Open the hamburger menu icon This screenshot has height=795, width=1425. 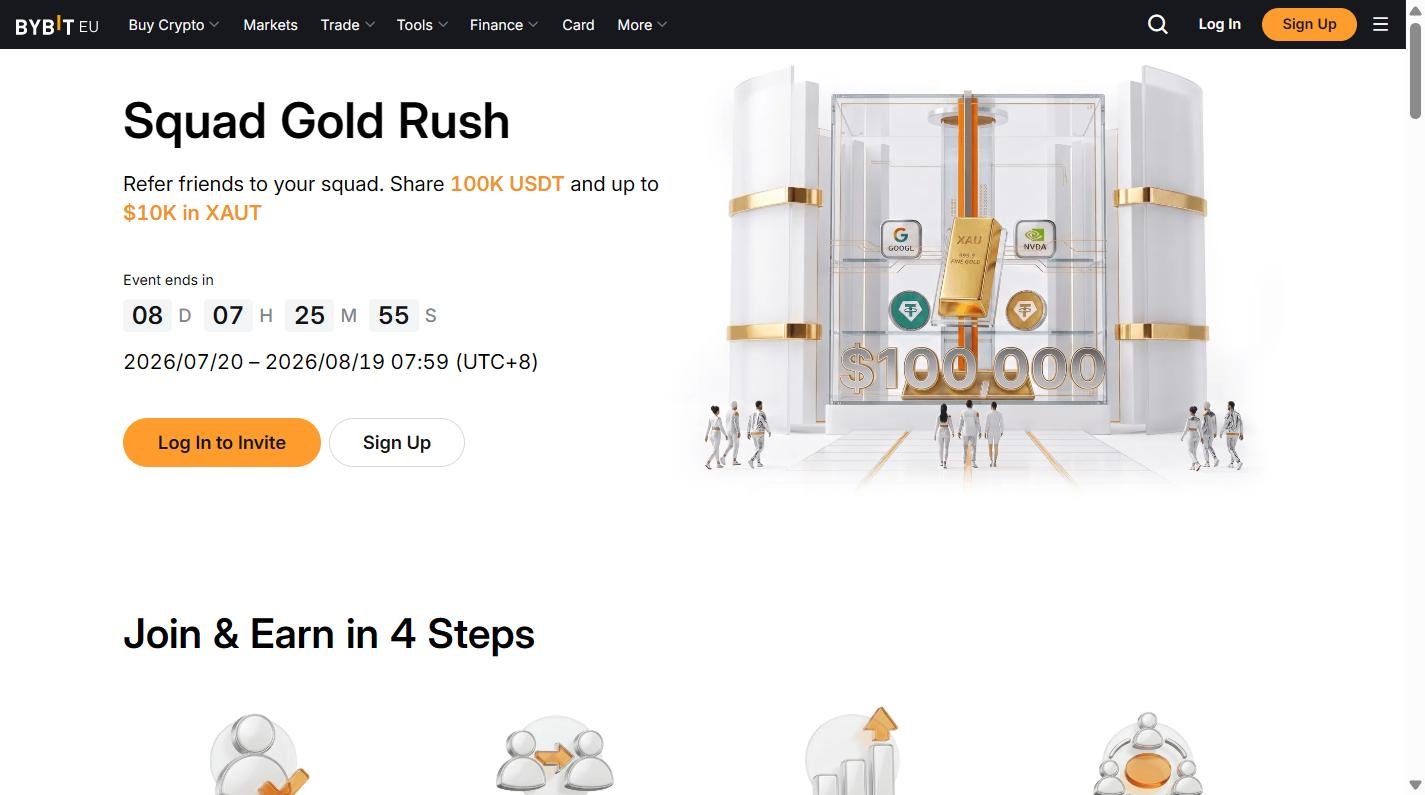click(x=1381, y=25)
